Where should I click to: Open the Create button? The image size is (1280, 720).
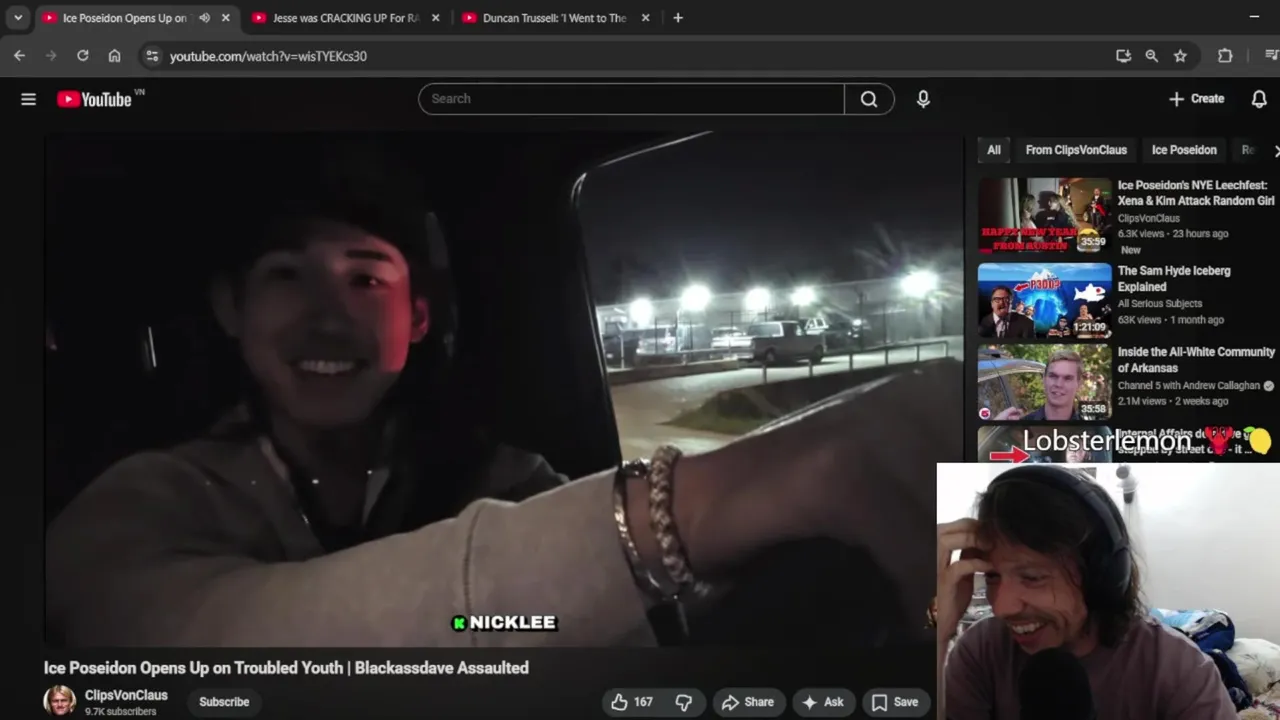point(1196,99)
